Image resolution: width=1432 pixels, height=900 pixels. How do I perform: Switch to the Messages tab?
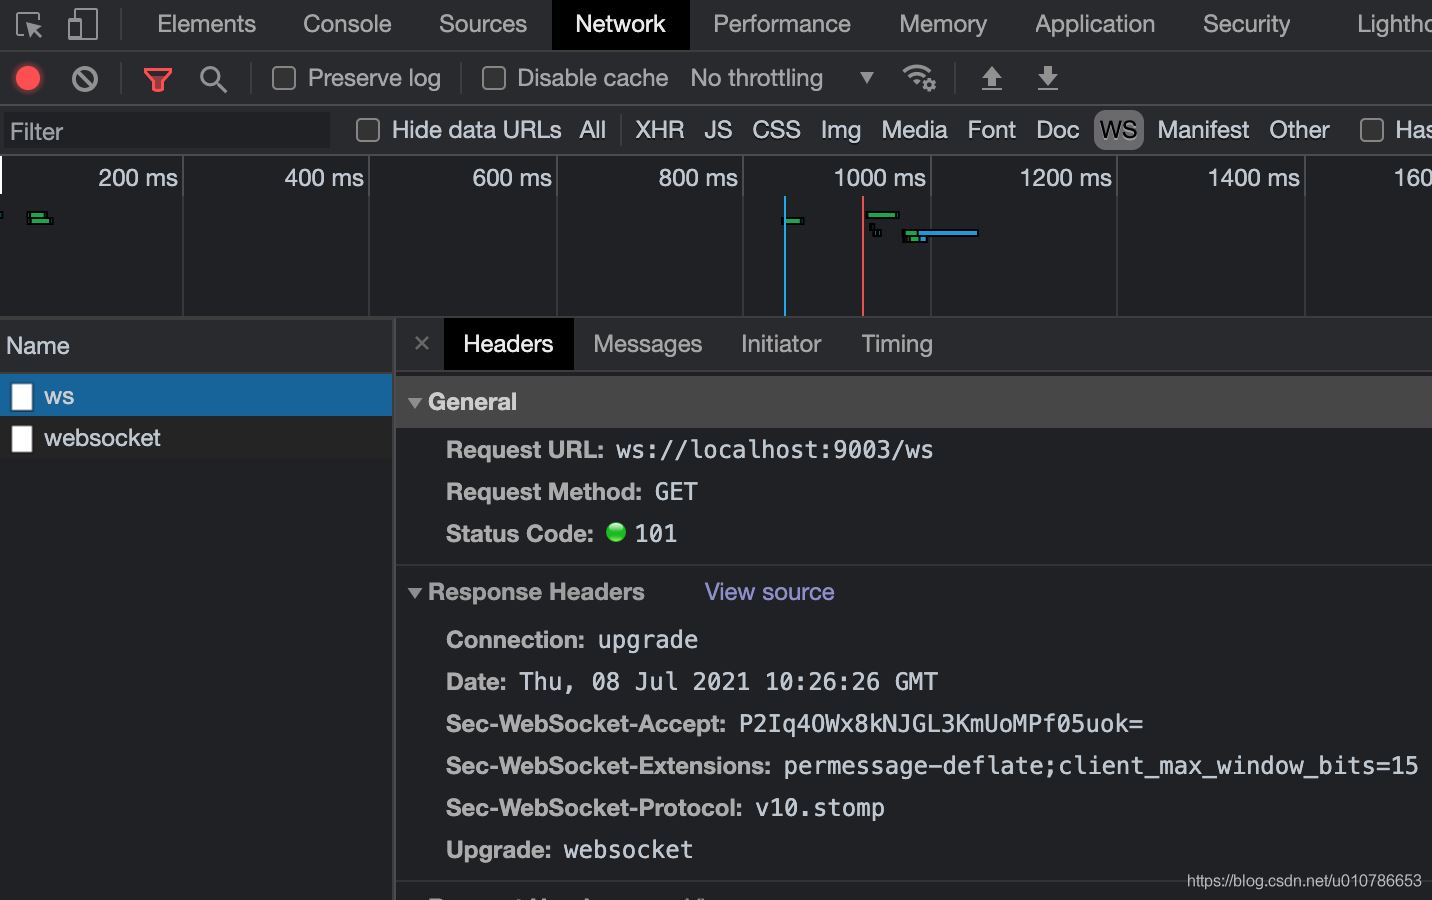tap(647, 344)
